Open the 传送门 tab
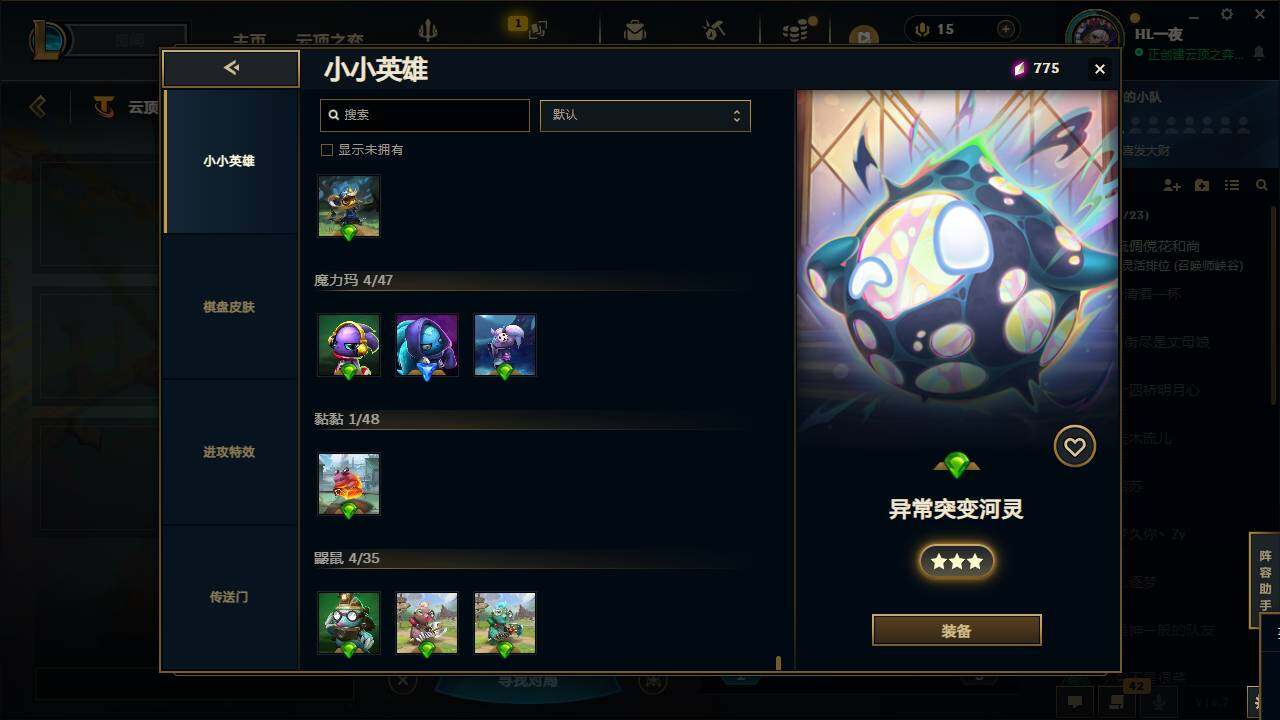Image resolution: width=1280 pixels, height=720 pixels. [229, 597]
